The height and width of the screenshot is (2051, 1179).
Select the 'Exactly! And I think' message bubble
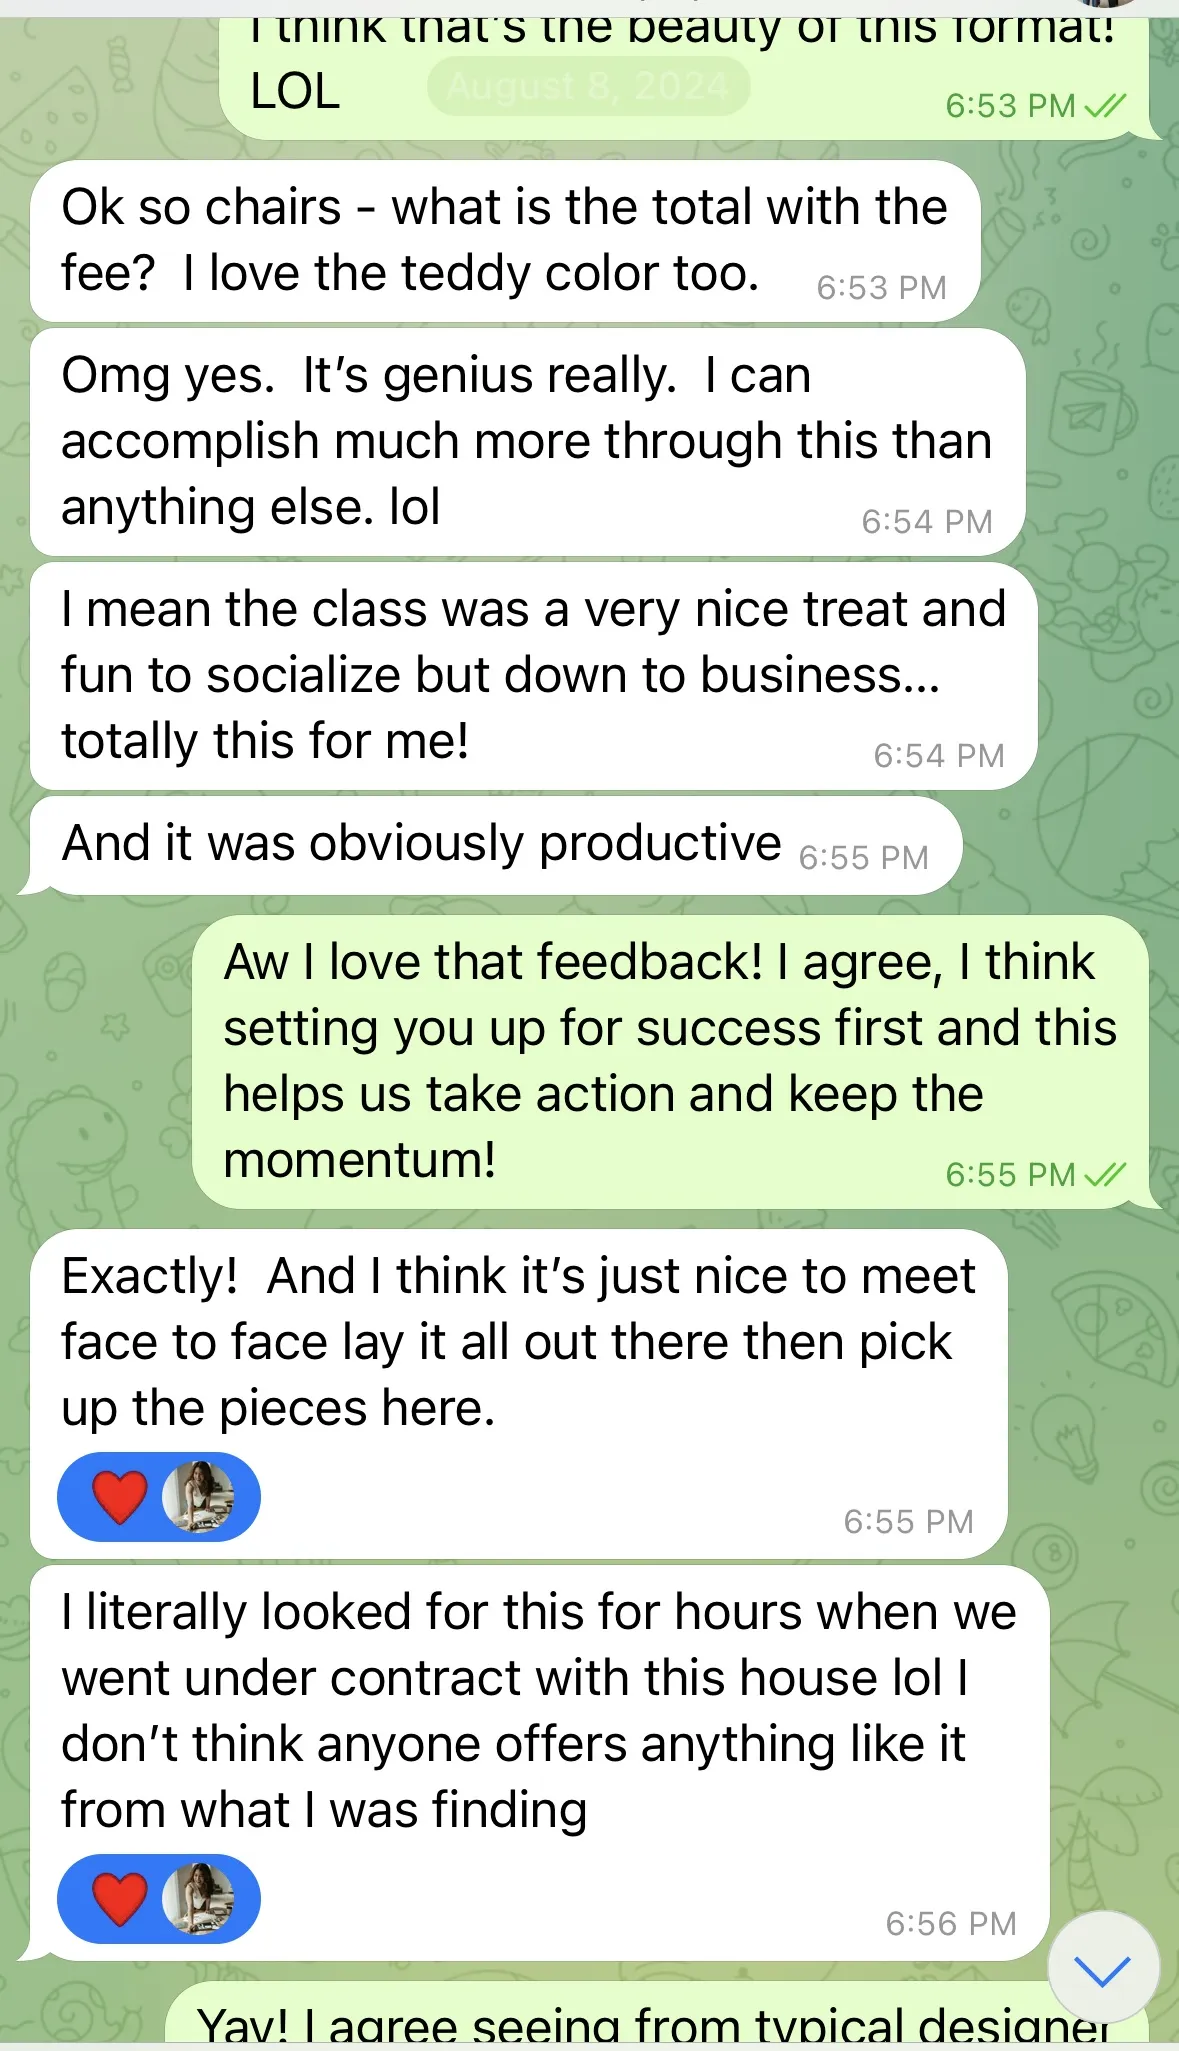click(519, 1394)
